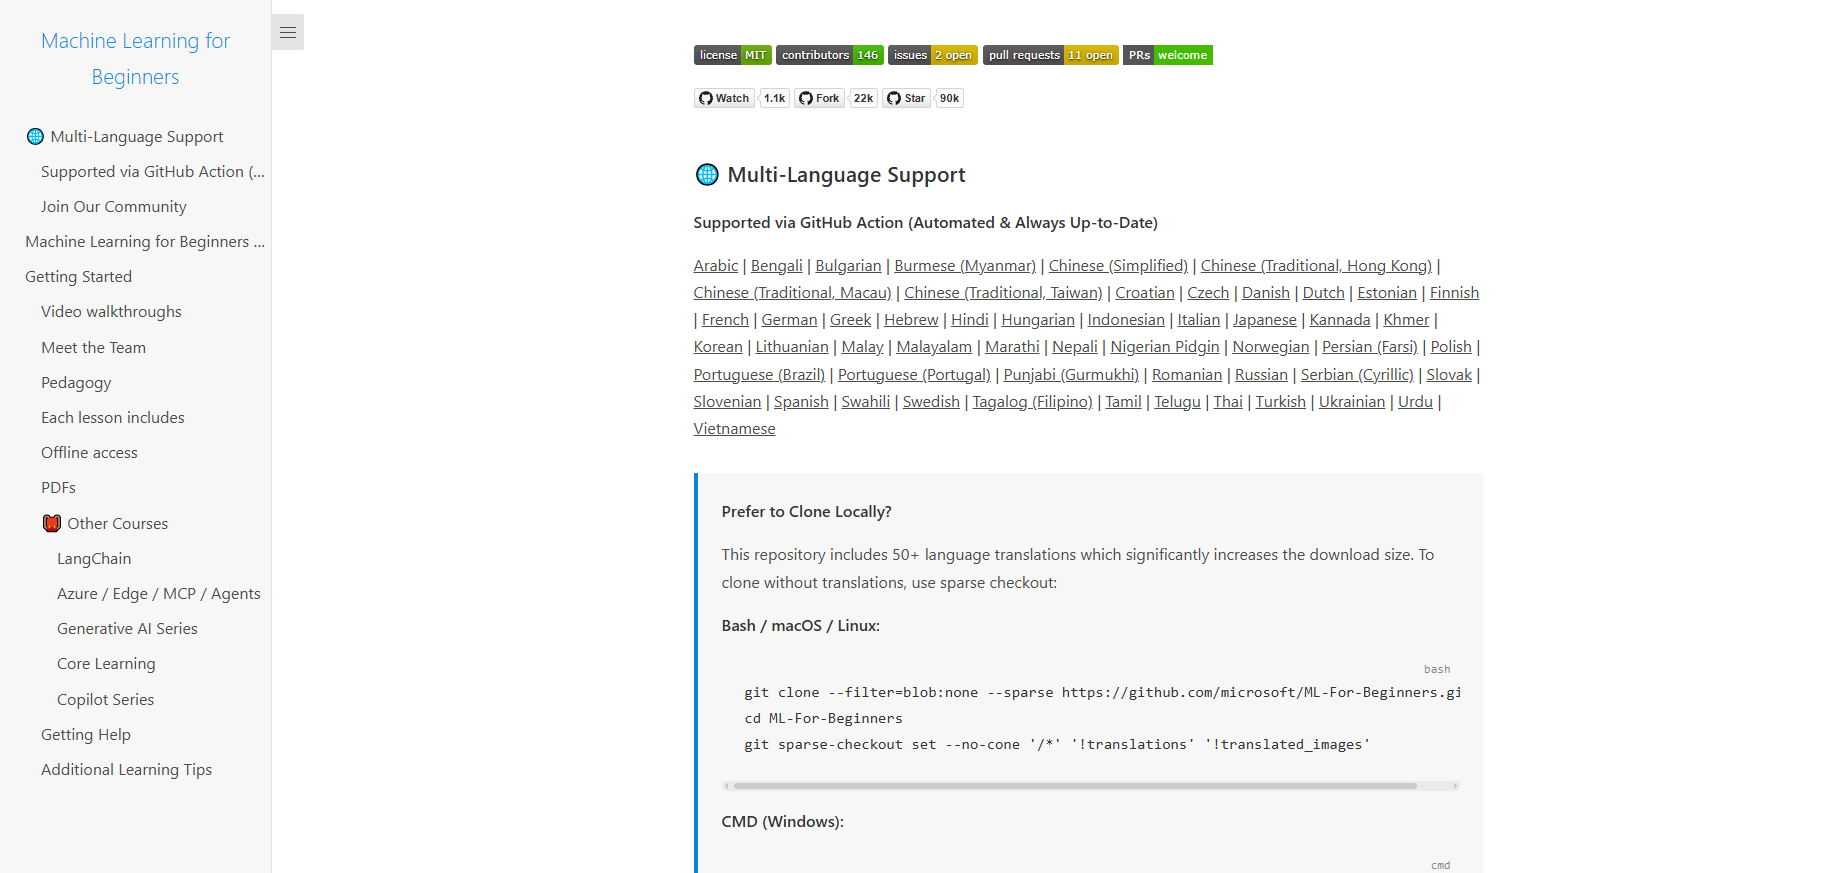Open Supported via GitHub Action sidebar item
The image size is (1832, 873).
coord(153,172)
